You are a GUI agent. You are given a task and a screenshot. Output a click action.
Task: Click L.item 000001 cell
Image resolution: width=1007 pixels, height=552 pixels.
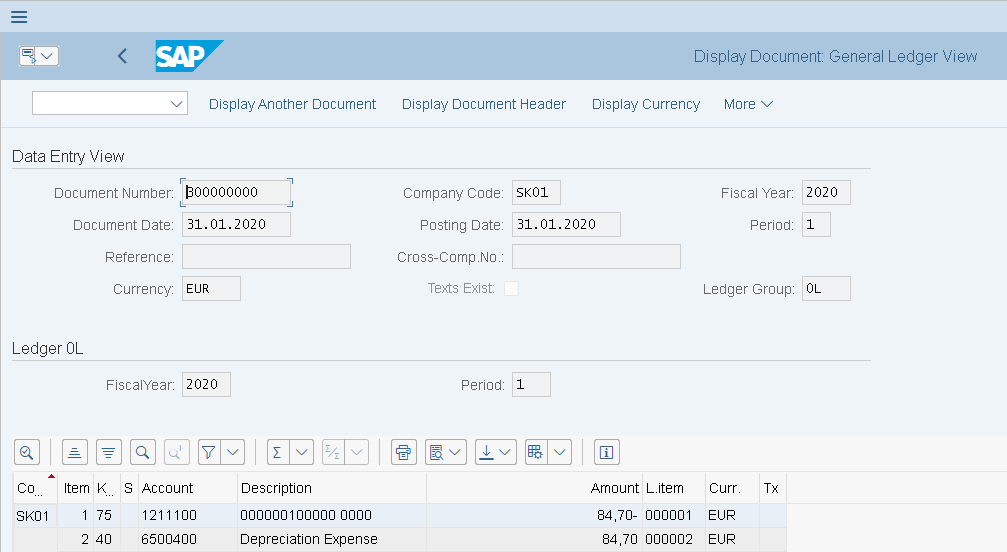674,515
